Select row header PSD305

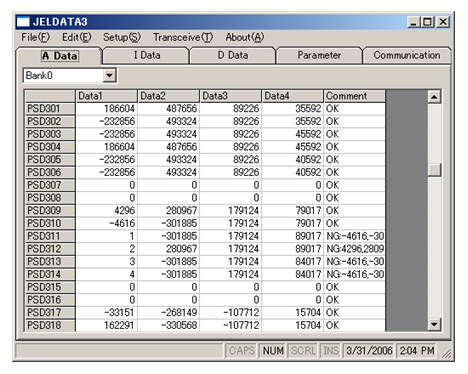tap(50, 160)
